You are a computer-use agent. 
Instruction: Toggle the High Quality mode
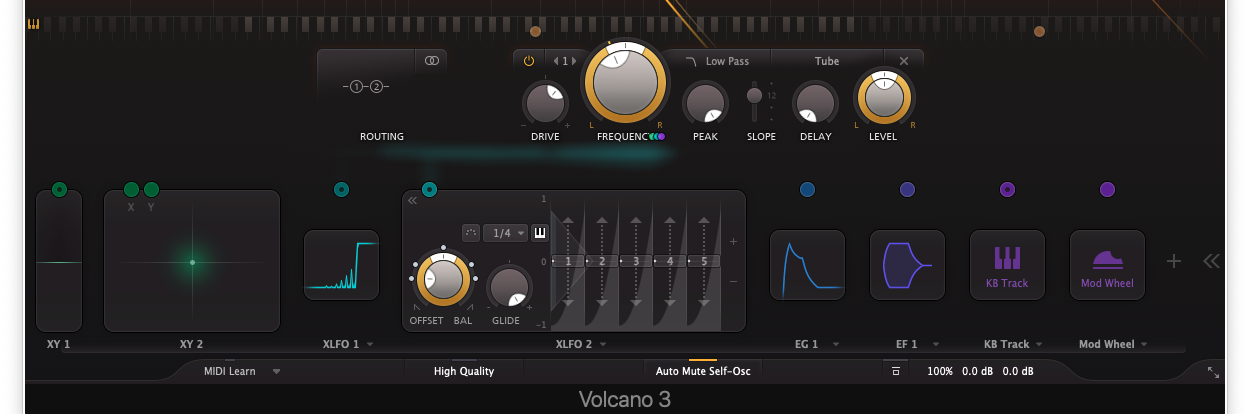[463, 371]
